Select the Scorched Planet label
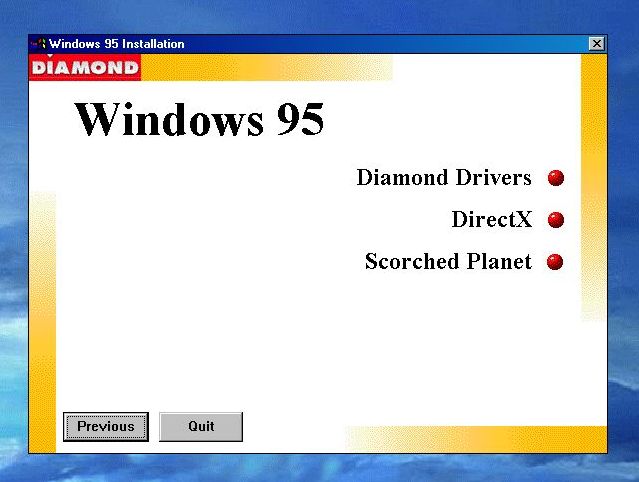 (448, 261)
